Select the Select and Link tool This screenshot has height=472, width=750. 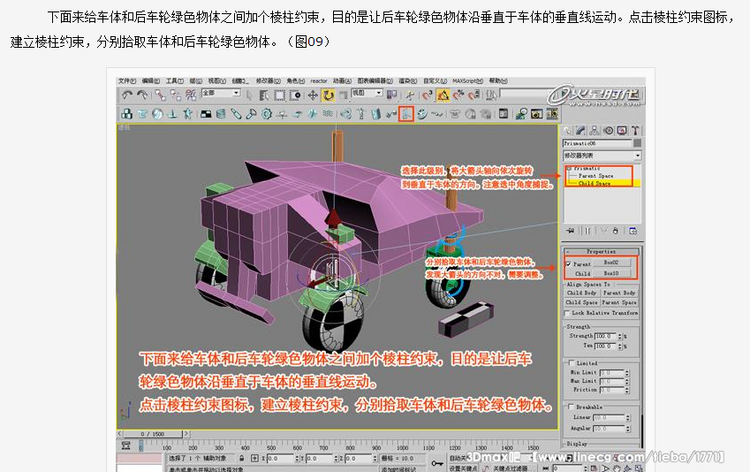(x=160, y=95)
